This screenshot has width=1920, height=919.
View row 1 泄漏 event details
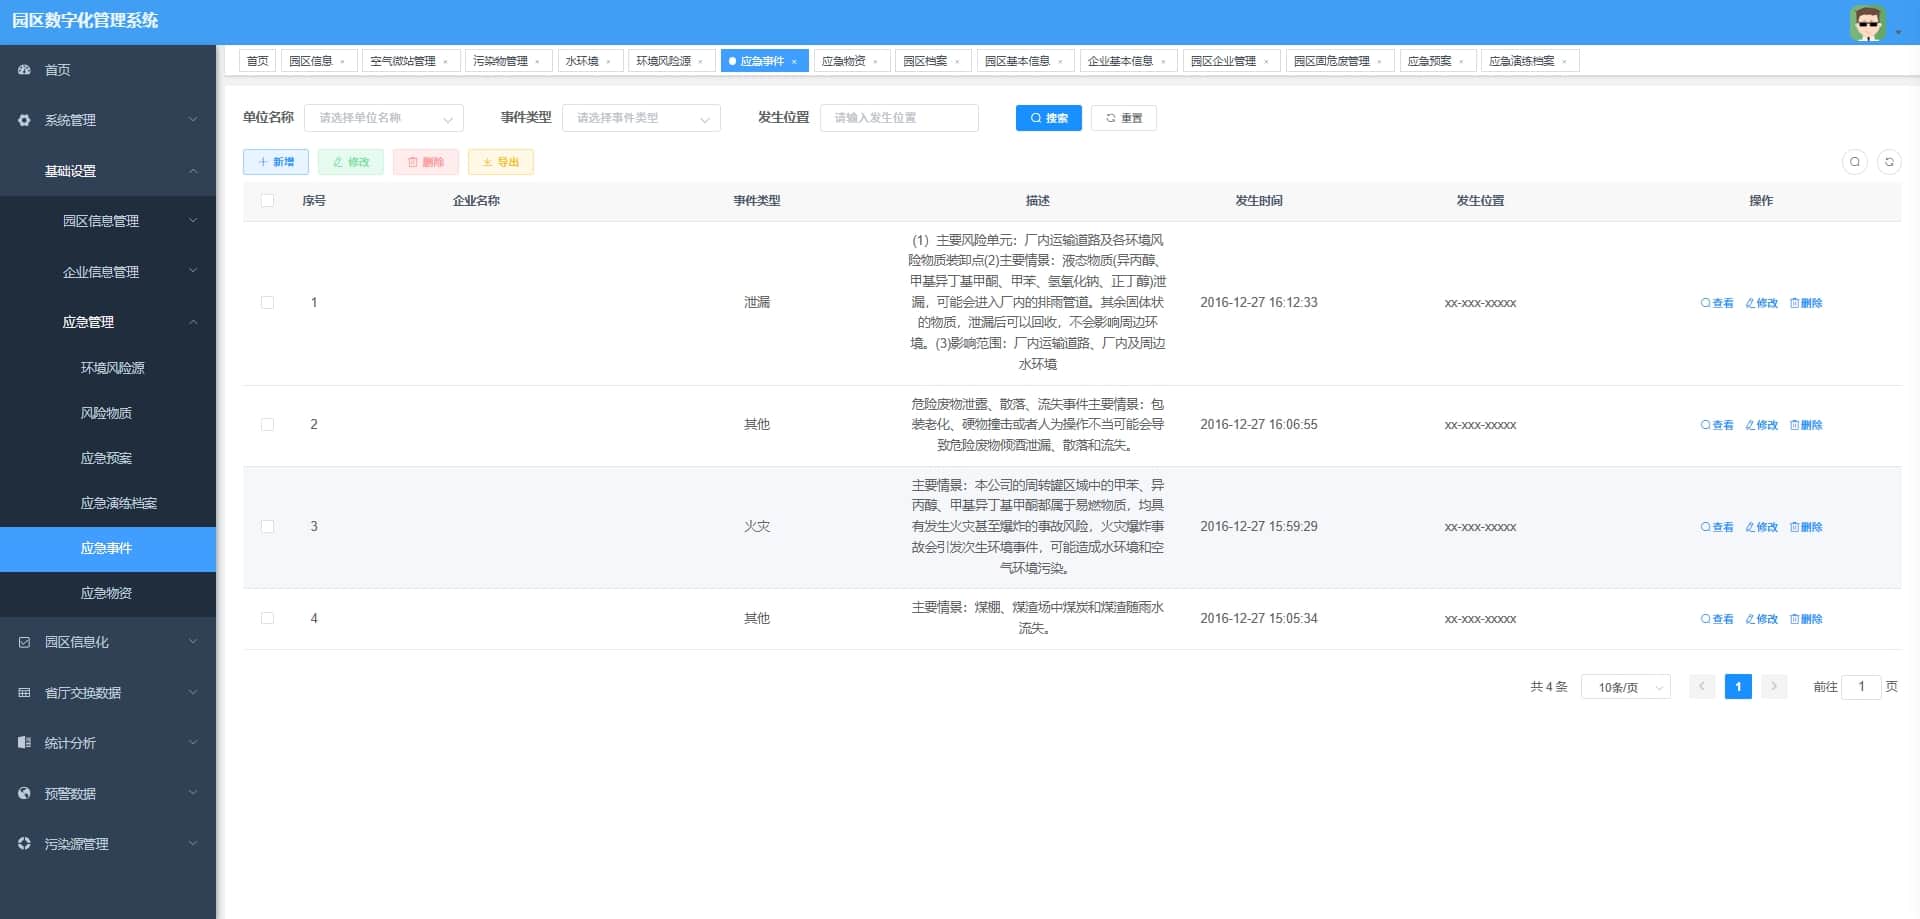[x=1717, y=303]
